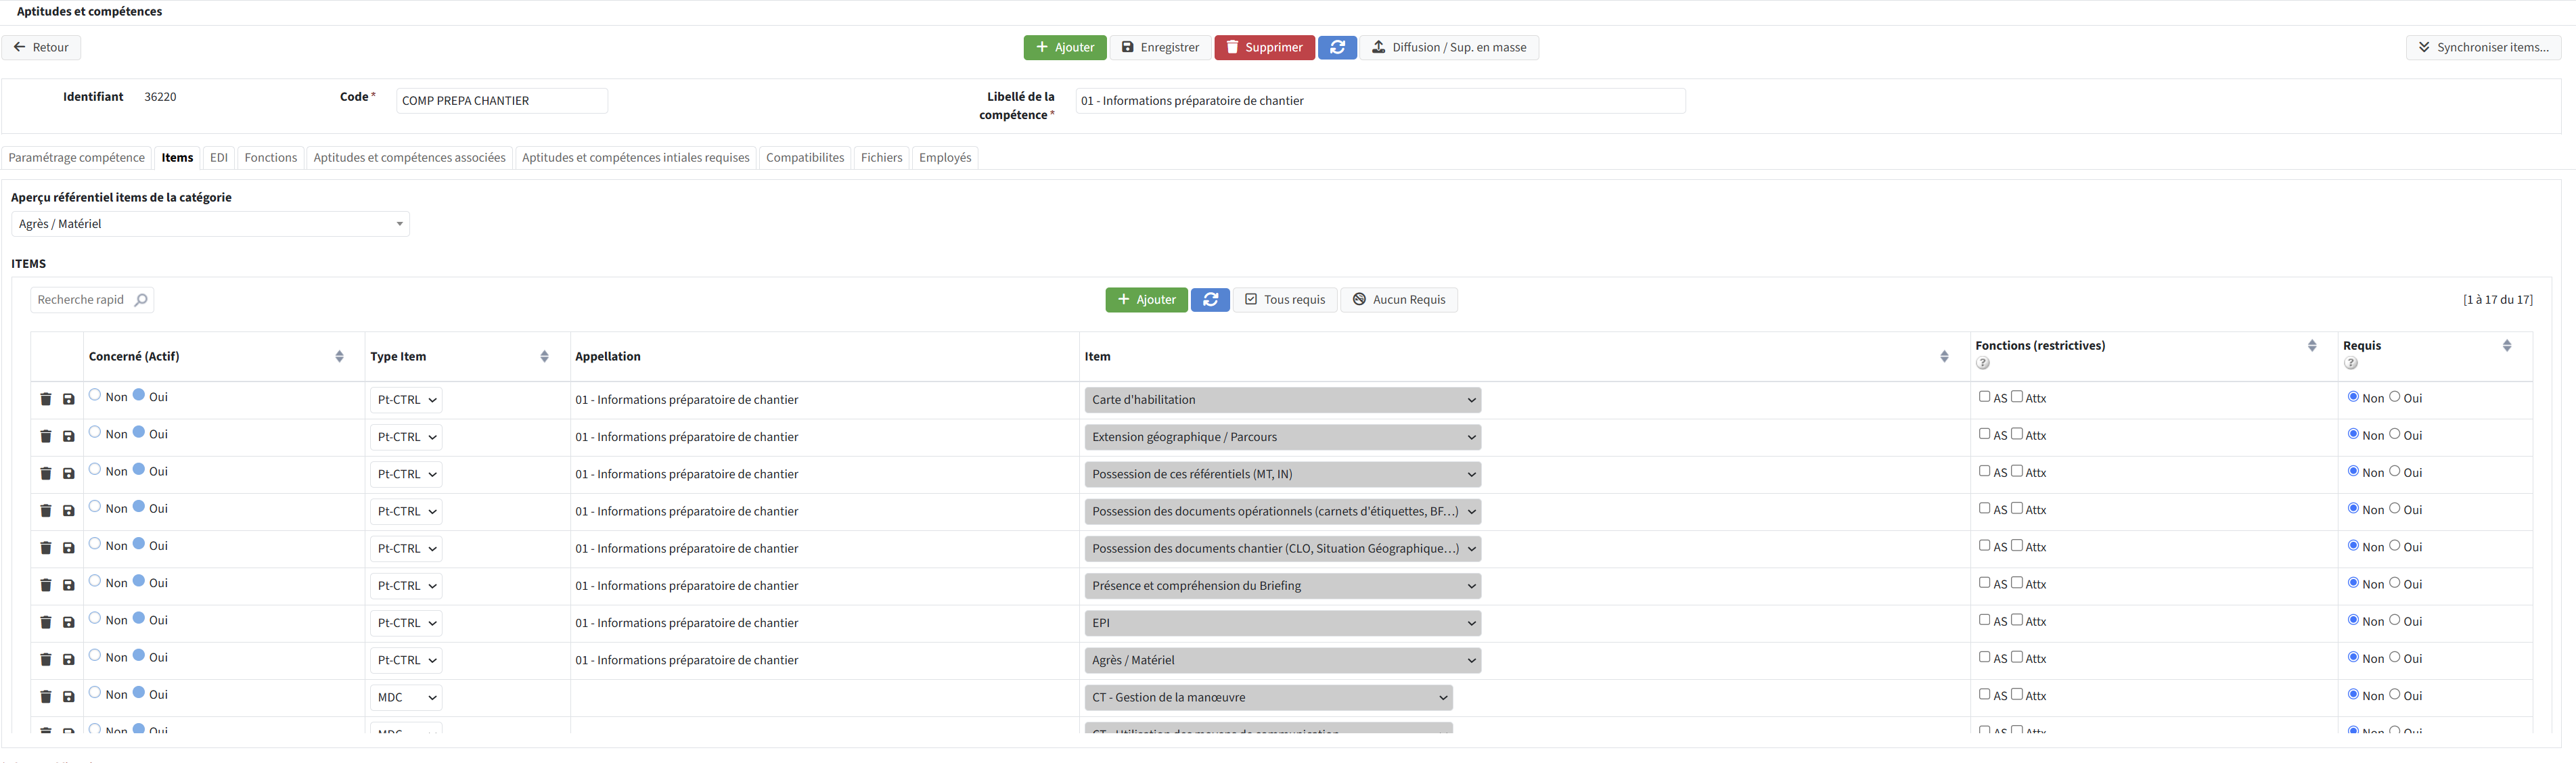
Task: Click the Synchroniser items button
Action: tap(2483, 47)
